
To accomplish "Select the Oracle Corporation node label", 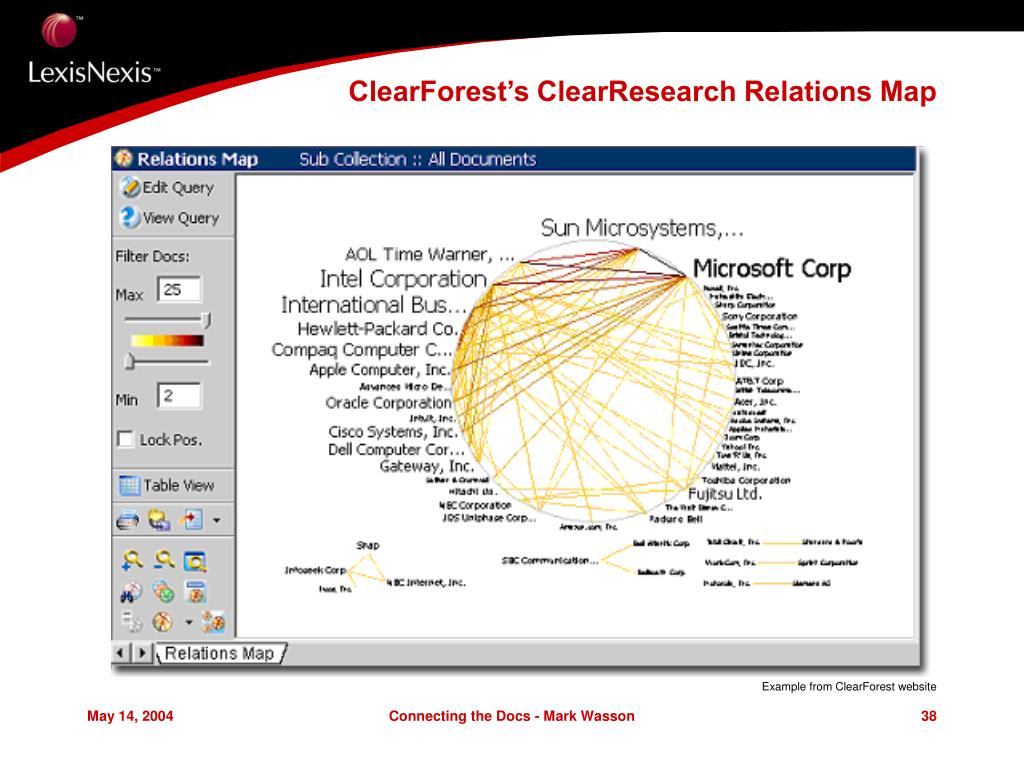I will [389, 403].
